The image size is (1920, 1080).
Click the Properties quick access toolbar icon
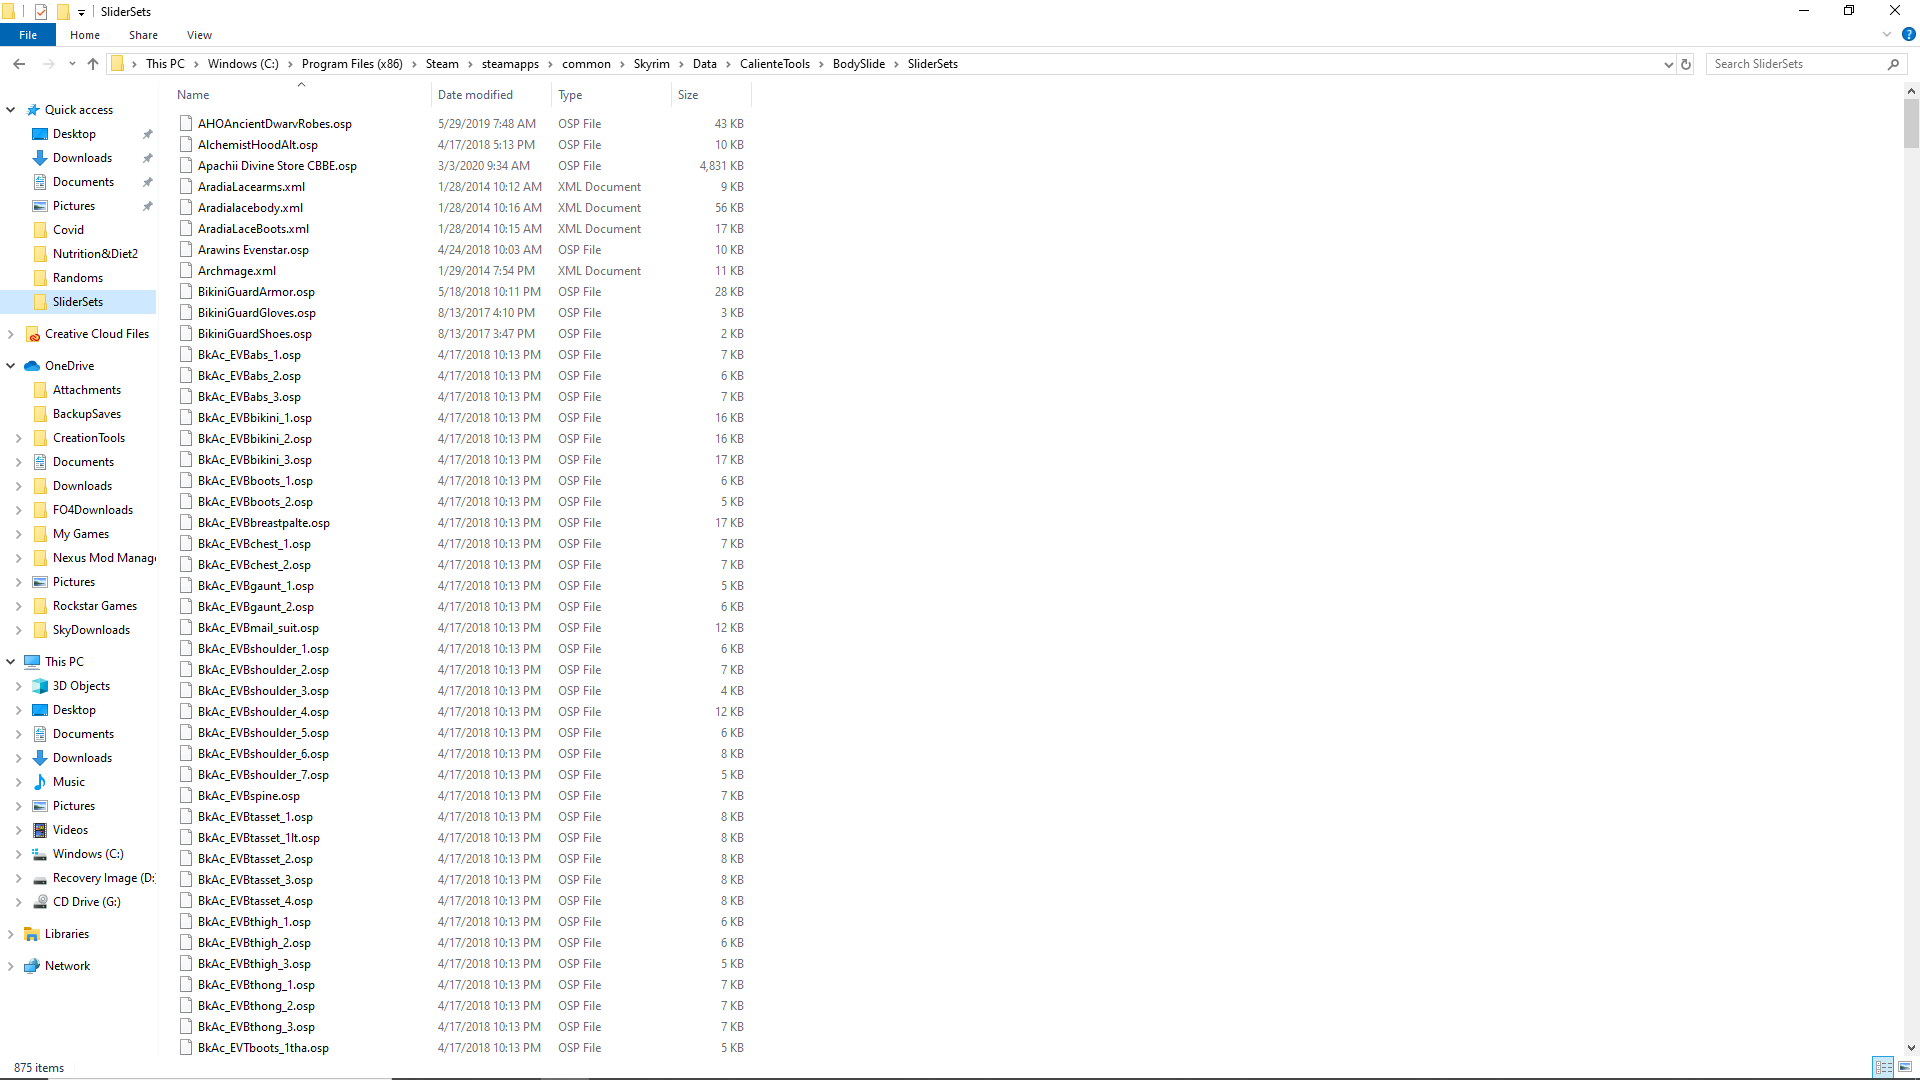(41, 12)
